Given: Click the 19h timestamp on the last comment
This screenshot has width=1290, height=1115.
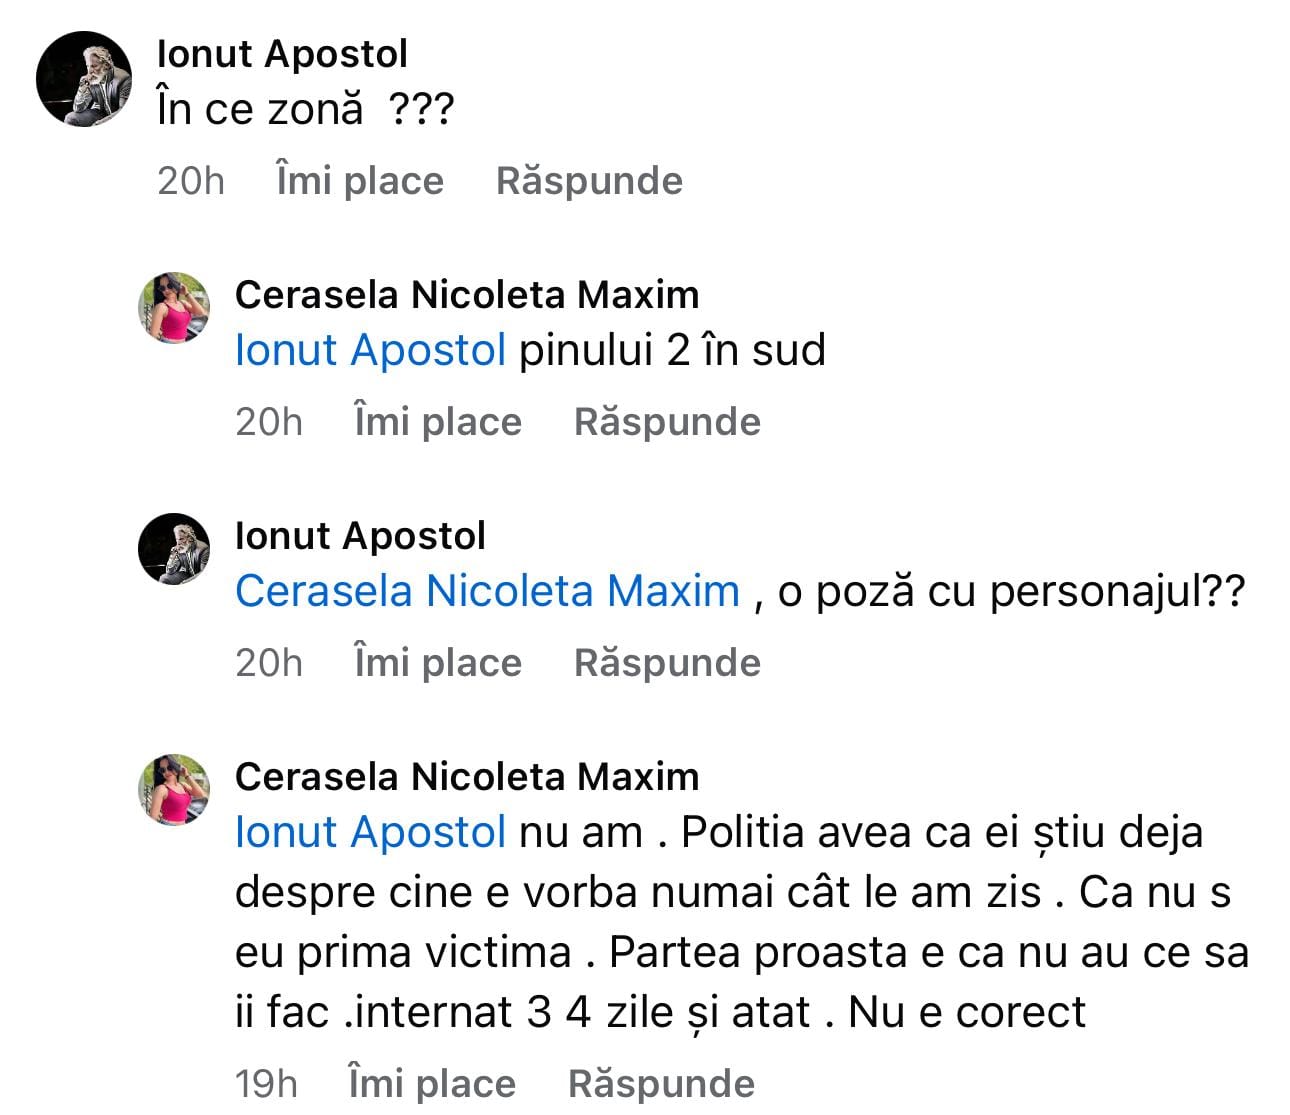Looking at the screenshot, I should point(266,1084).
